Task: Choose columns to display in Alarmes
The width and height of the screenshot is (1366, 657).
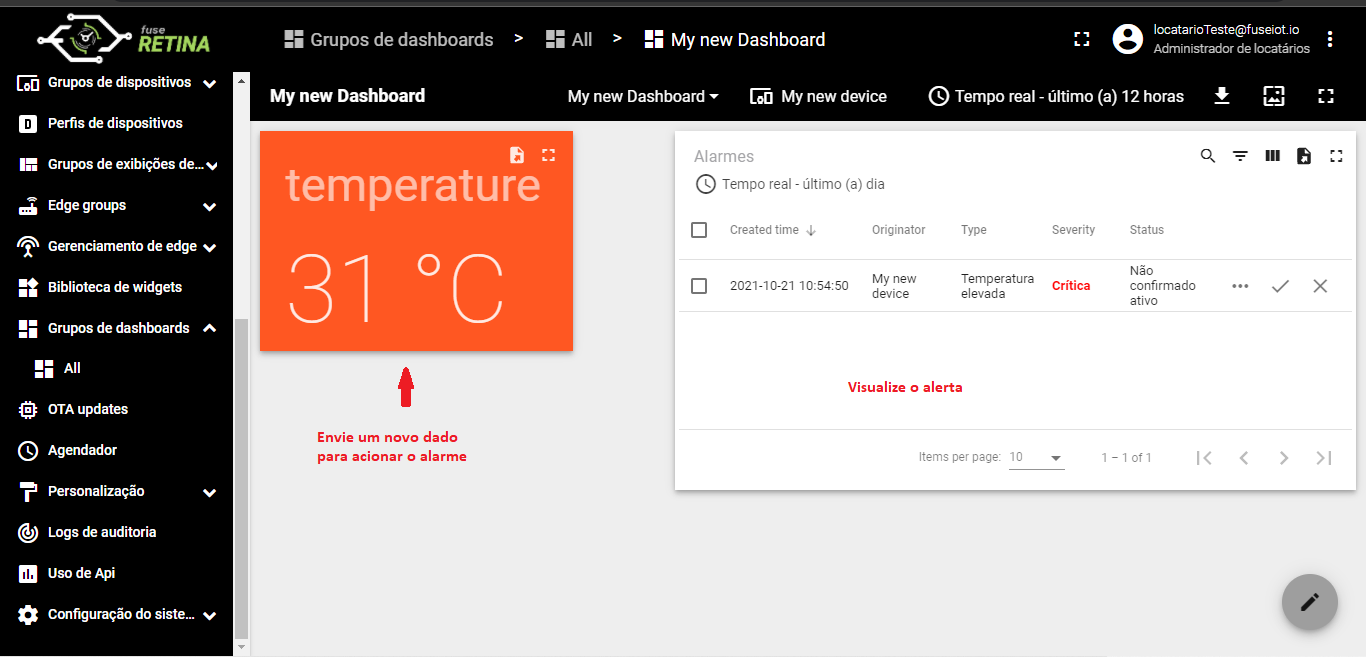Action: click(x=1272, y=156)
